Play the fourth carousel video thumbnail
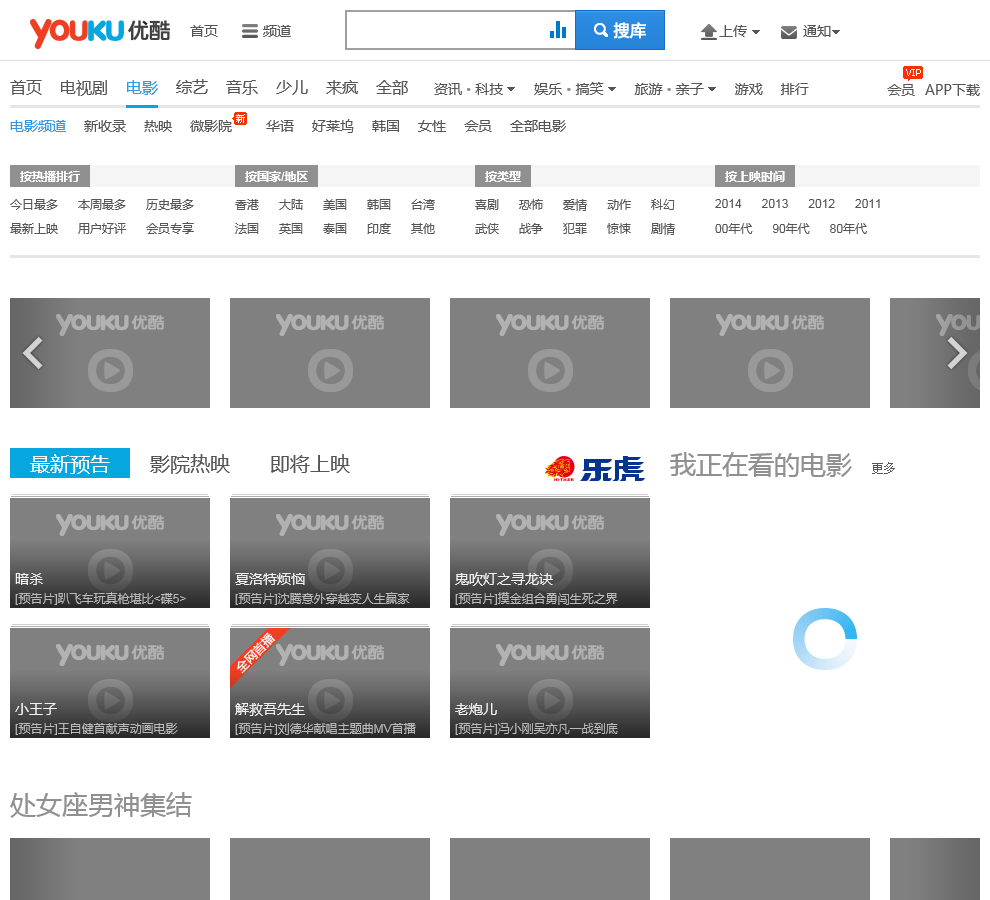The image size is (990, 900). 770,353
